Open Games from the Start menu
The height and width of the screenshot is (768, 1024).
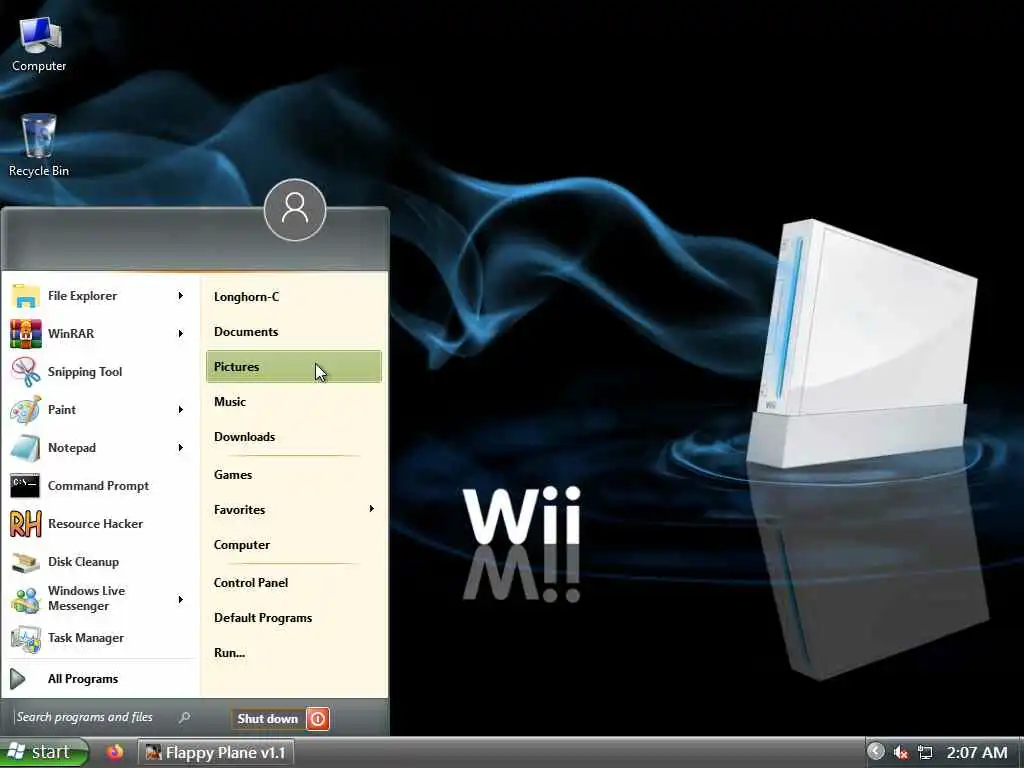tap(294, 475)
